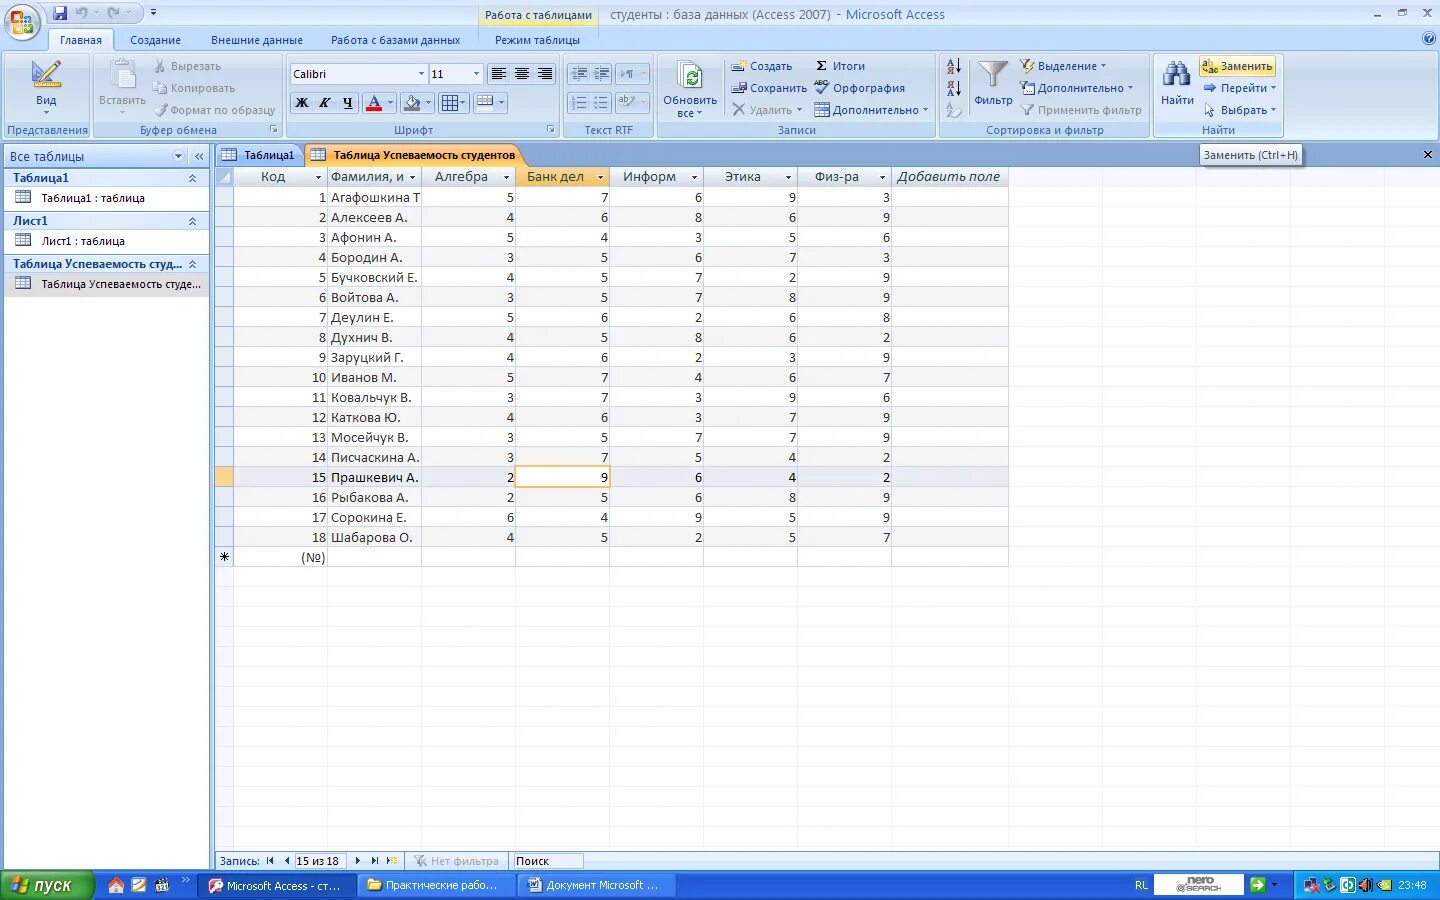Switch to the Главная ribbon tab

pos(80,40)
